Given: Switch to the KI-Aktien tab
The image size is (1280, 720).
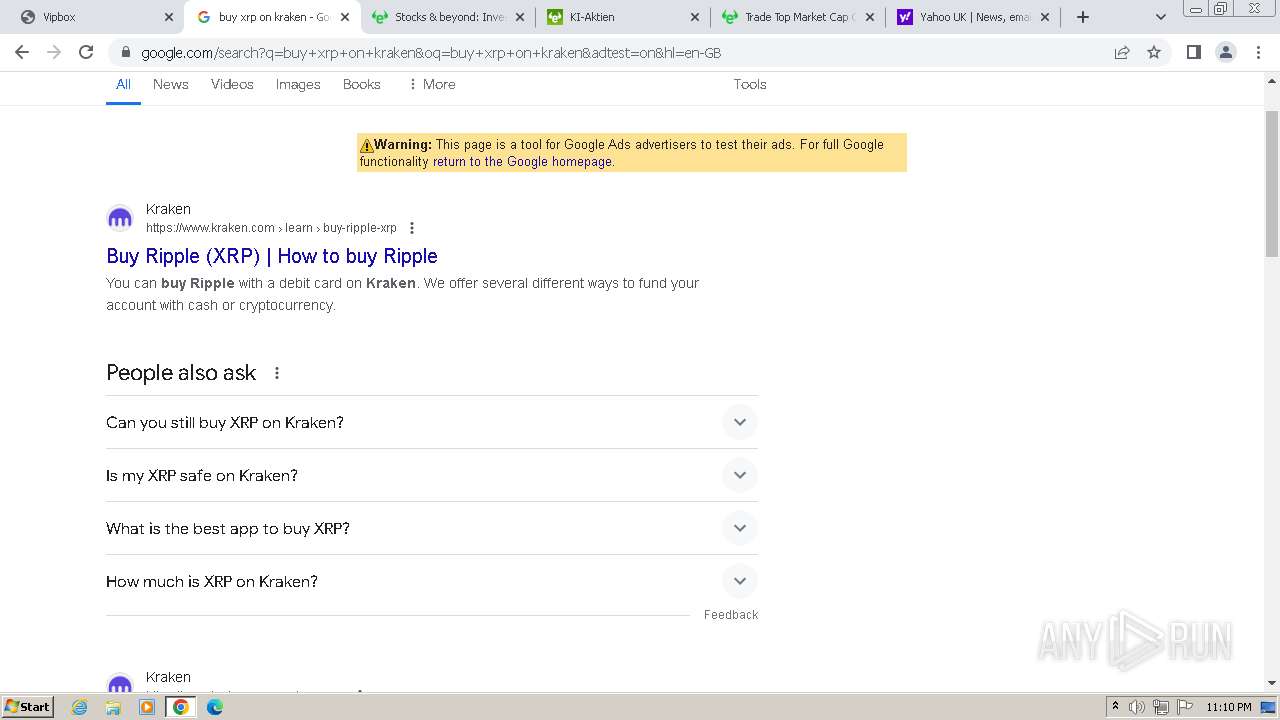Looking at the screenshot, I should [622, 17].
